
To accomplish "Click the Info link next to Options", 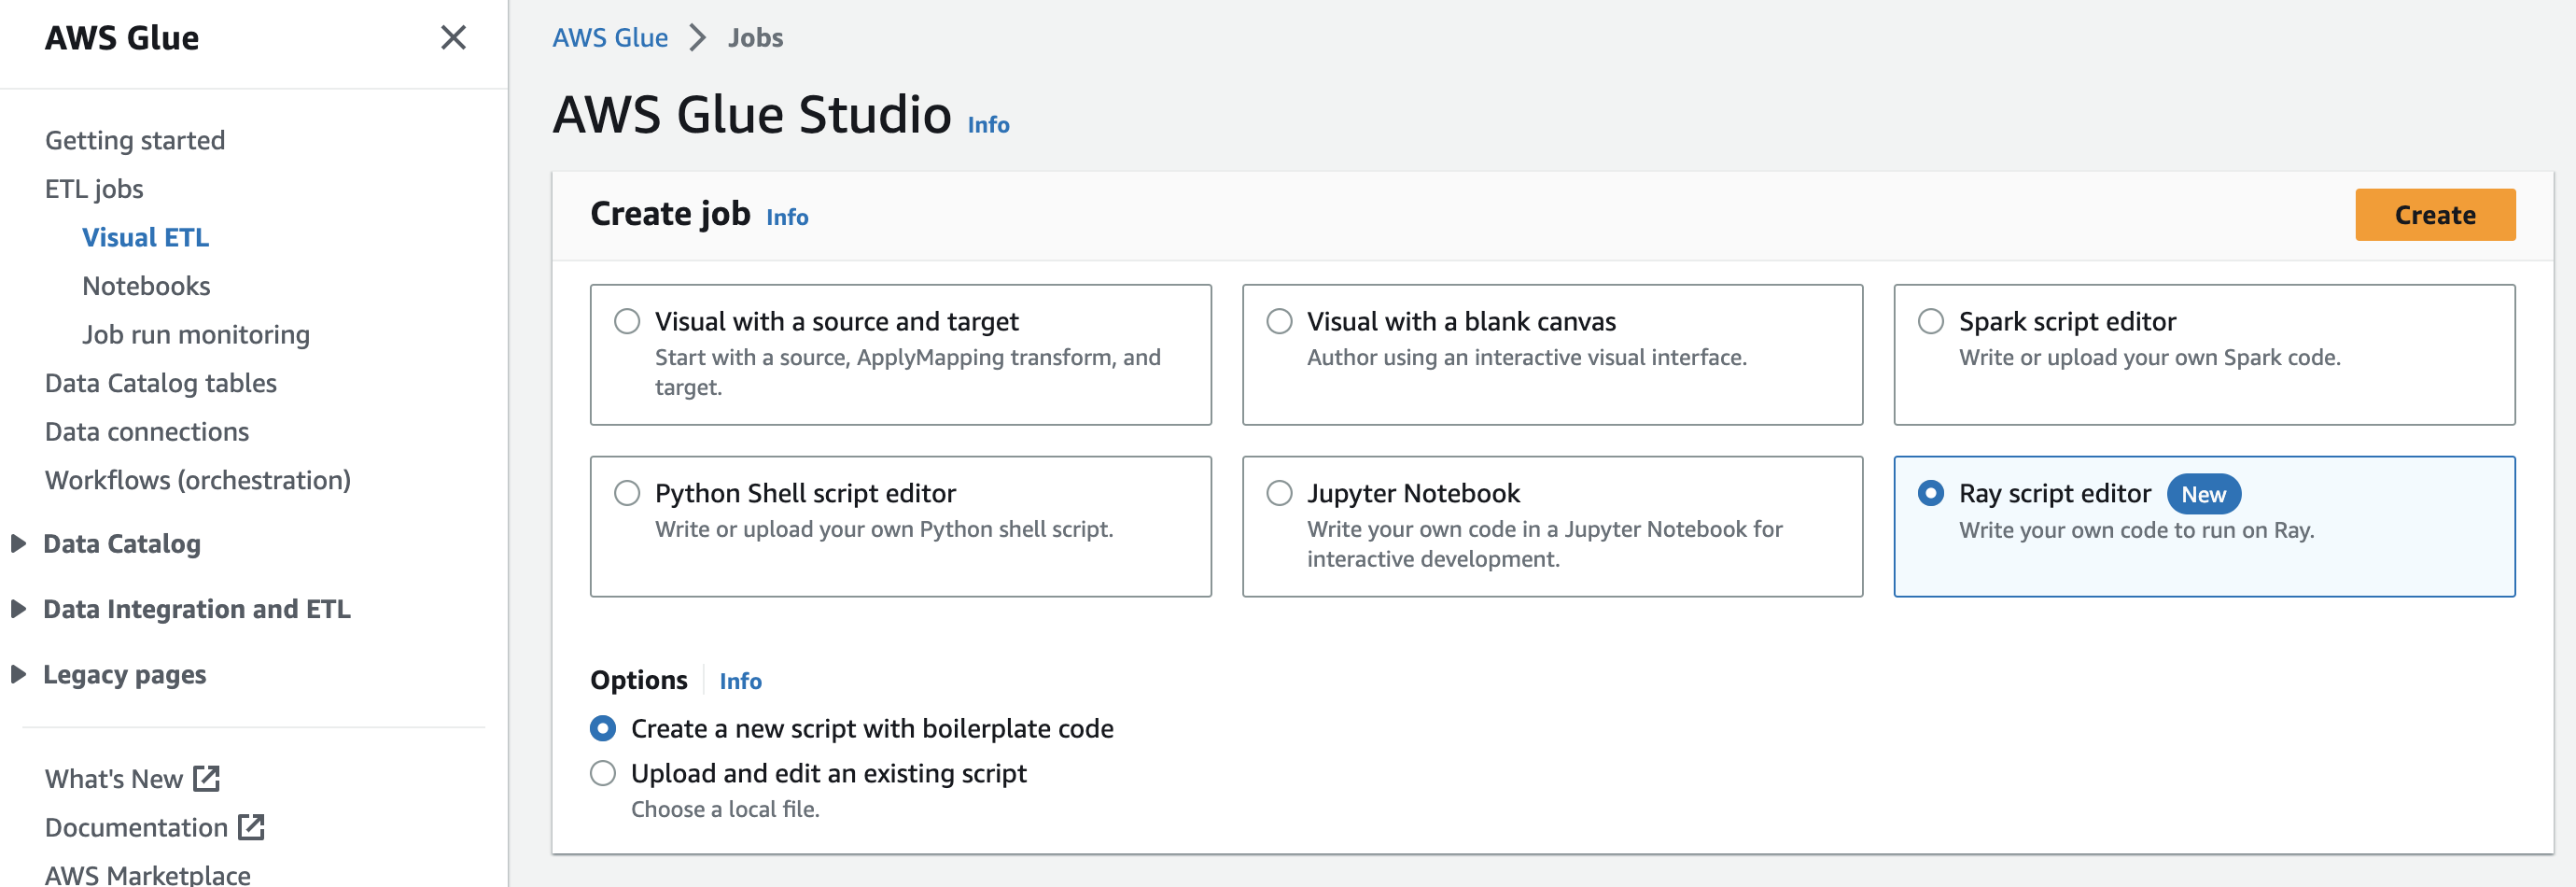I will [740, 680].
